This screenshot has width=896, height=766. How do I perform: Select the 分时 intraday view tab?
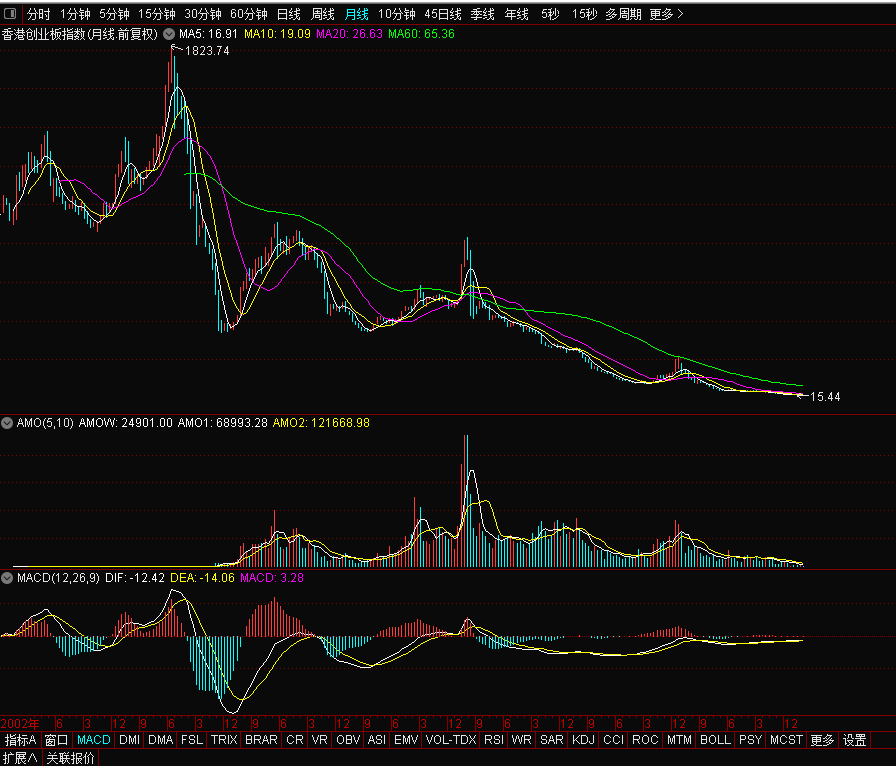[38, 14]
